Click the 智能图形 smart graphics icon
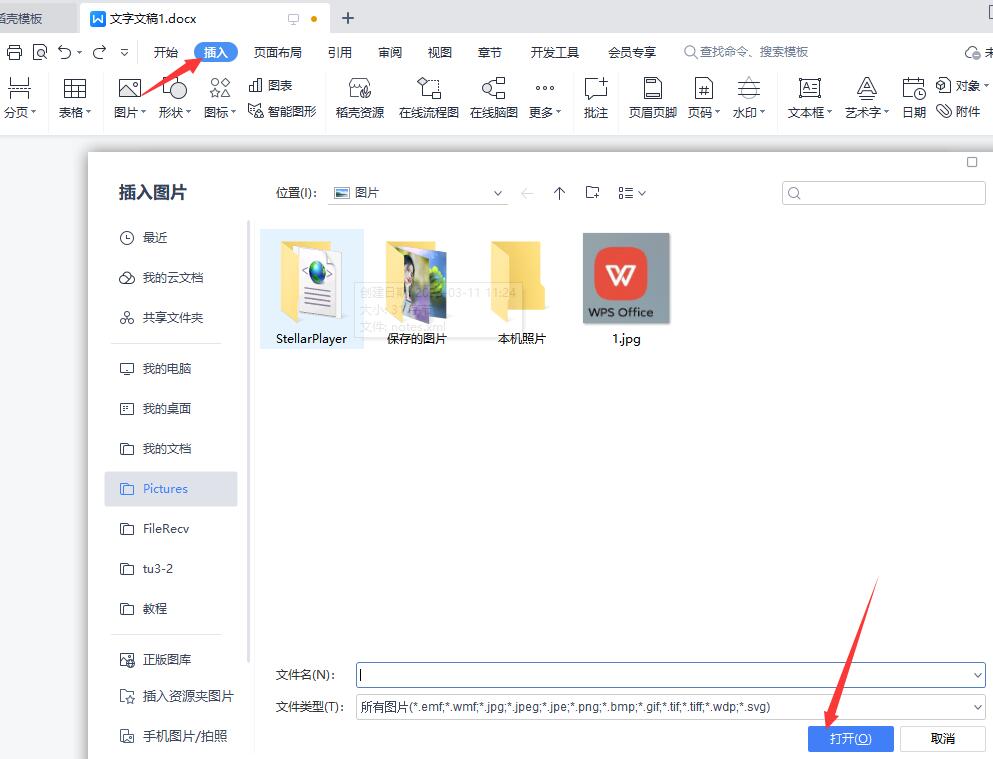The height and width of the screenshot is (759, 993). (x=283, y=110)
